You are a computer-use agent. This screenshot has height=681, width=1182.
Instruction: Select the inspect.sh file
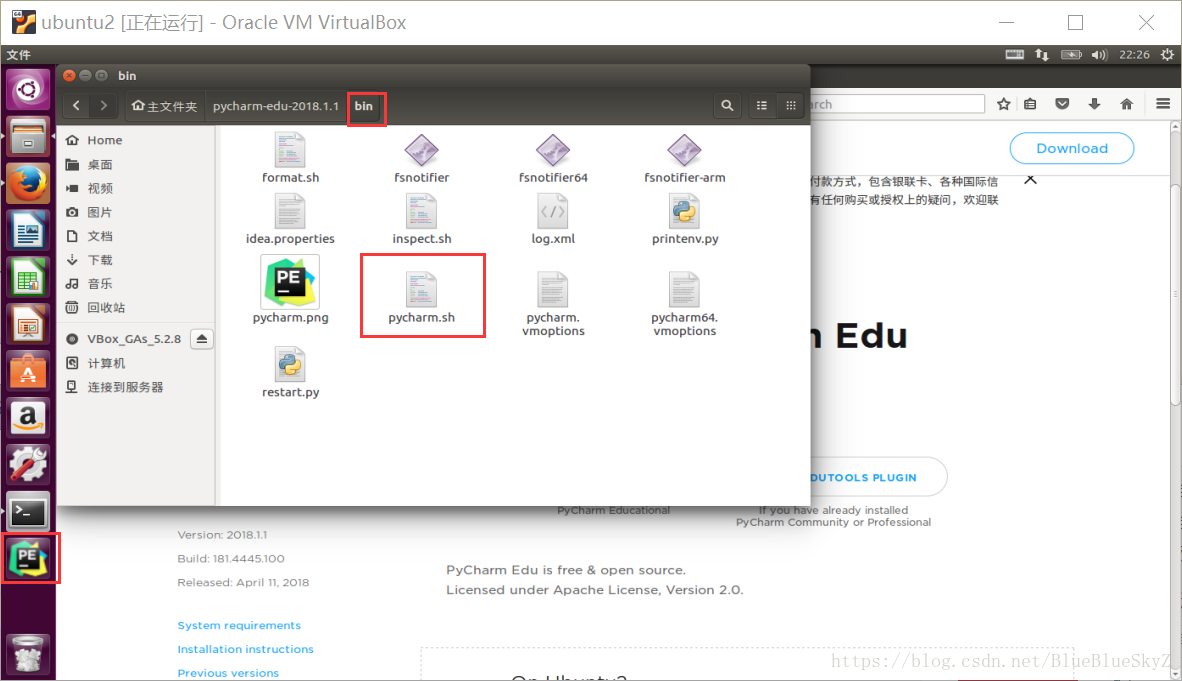[421, 219]
